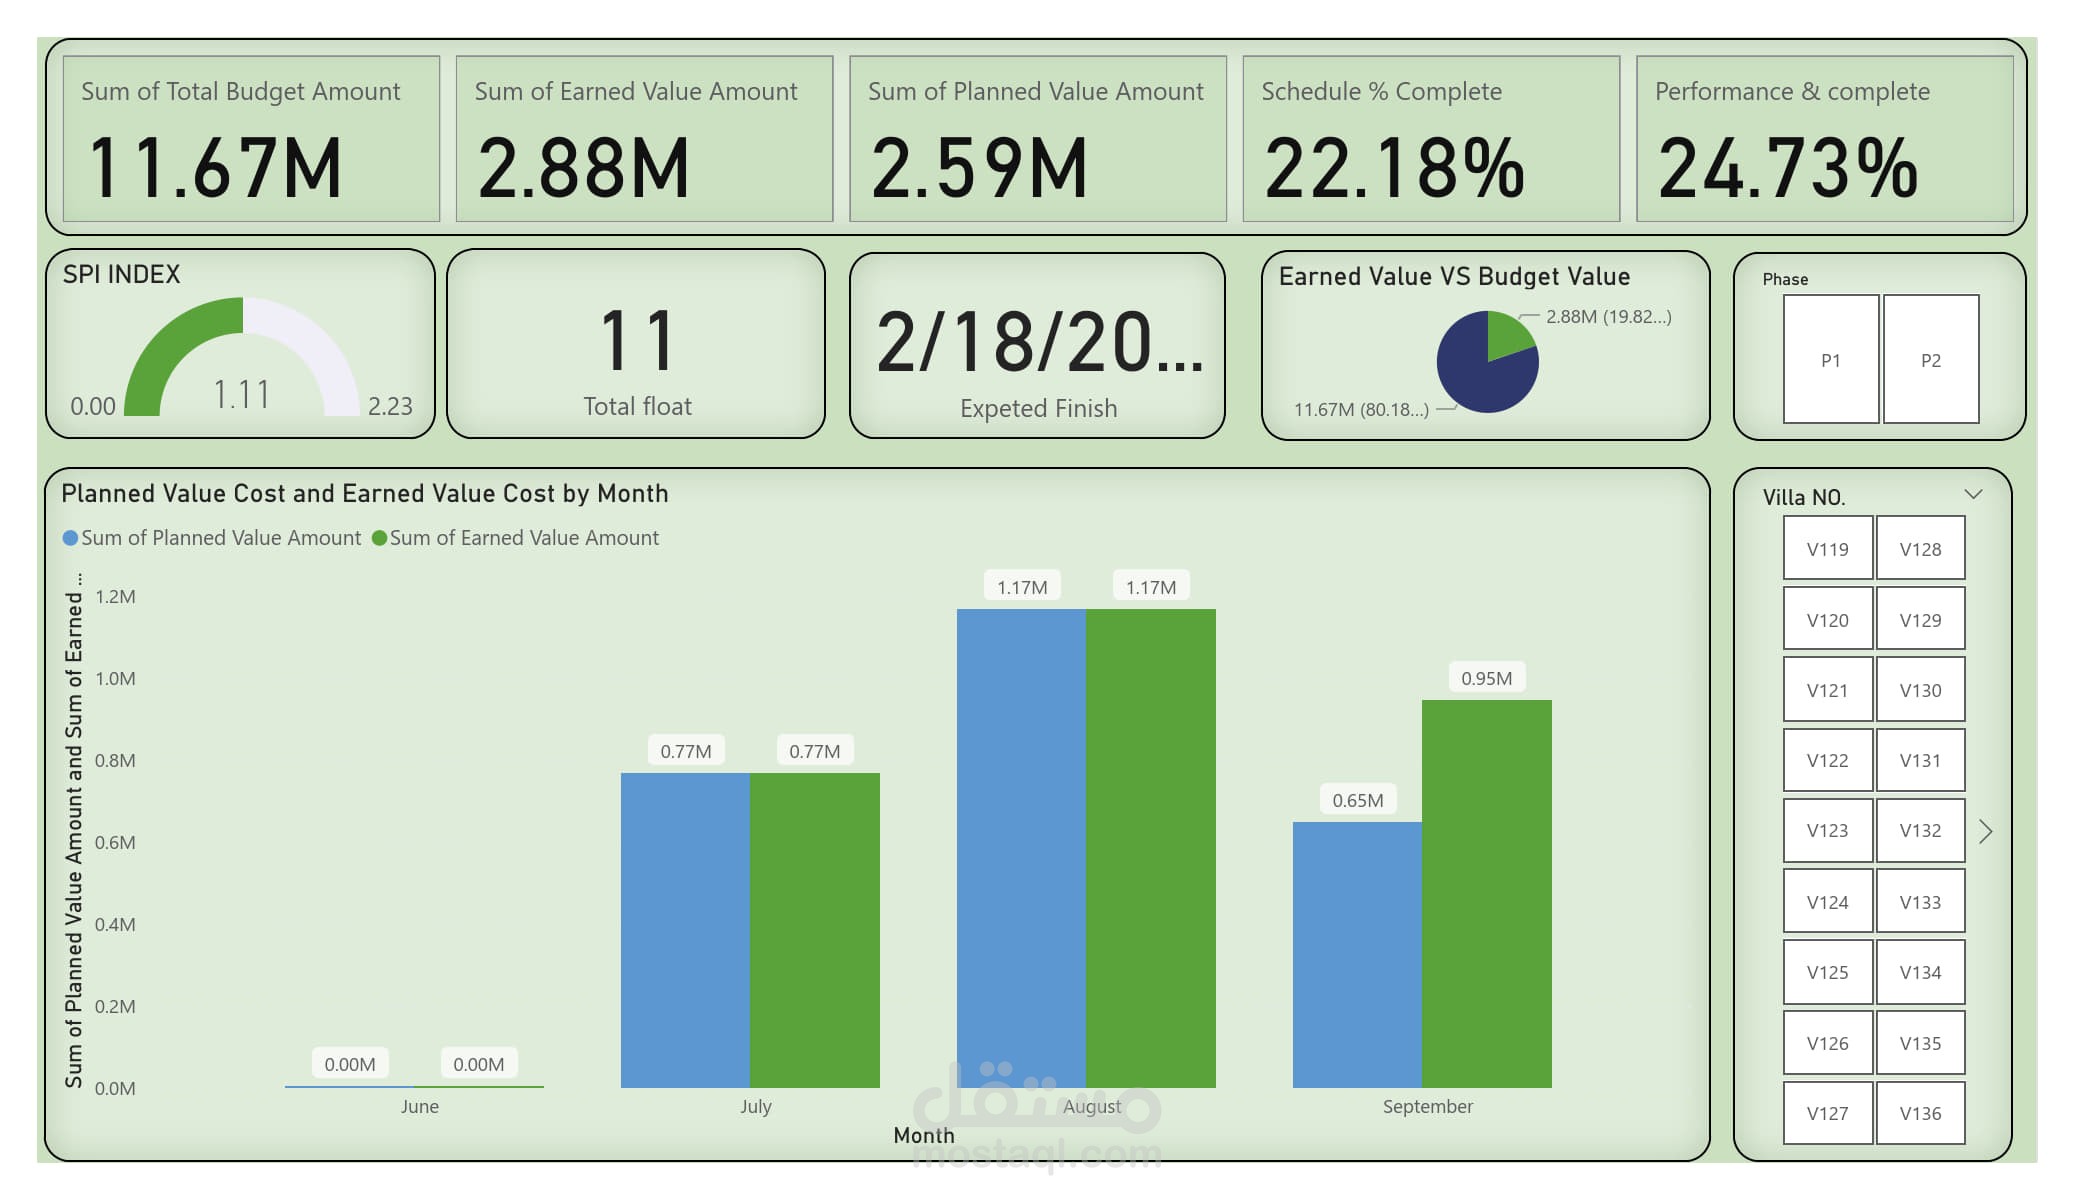The width and height of the screenshot is (2075, 1200).
Task: Click the August planned value blue bar
Action: click(x=1020, y=848)
